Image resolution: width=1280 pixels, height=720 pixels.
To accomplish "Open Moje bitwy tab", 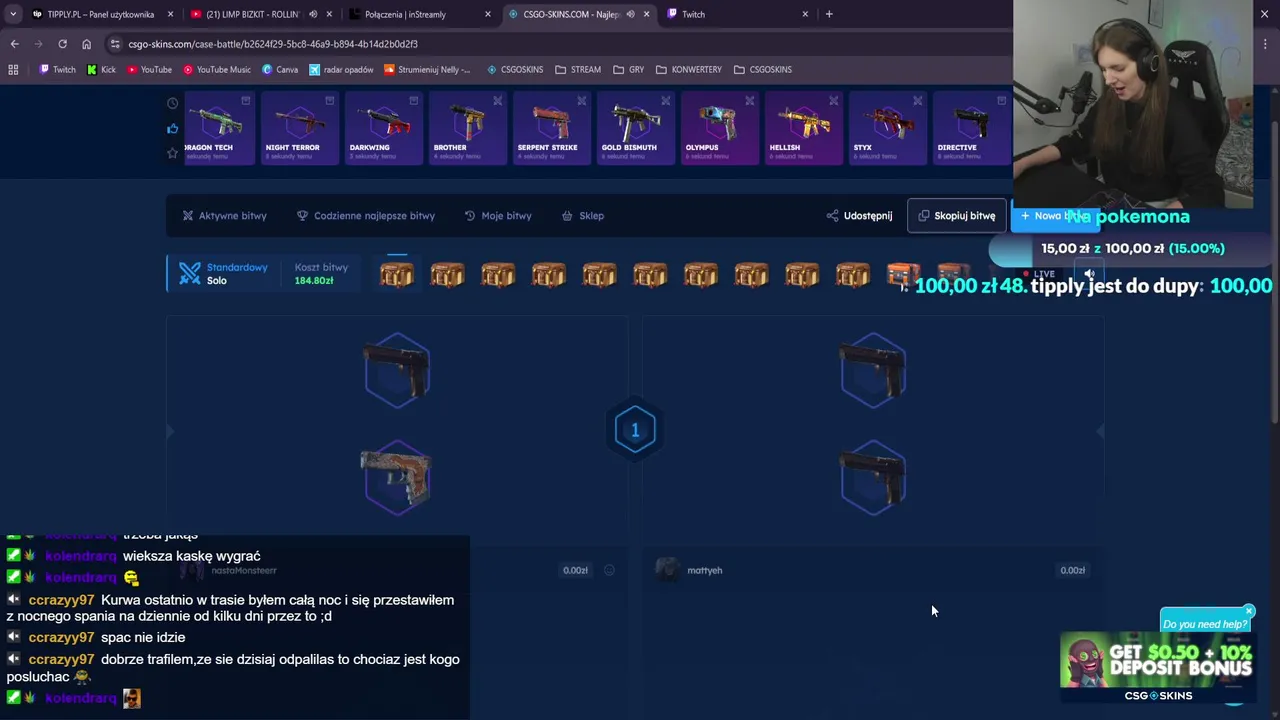I will coord(498,216).
